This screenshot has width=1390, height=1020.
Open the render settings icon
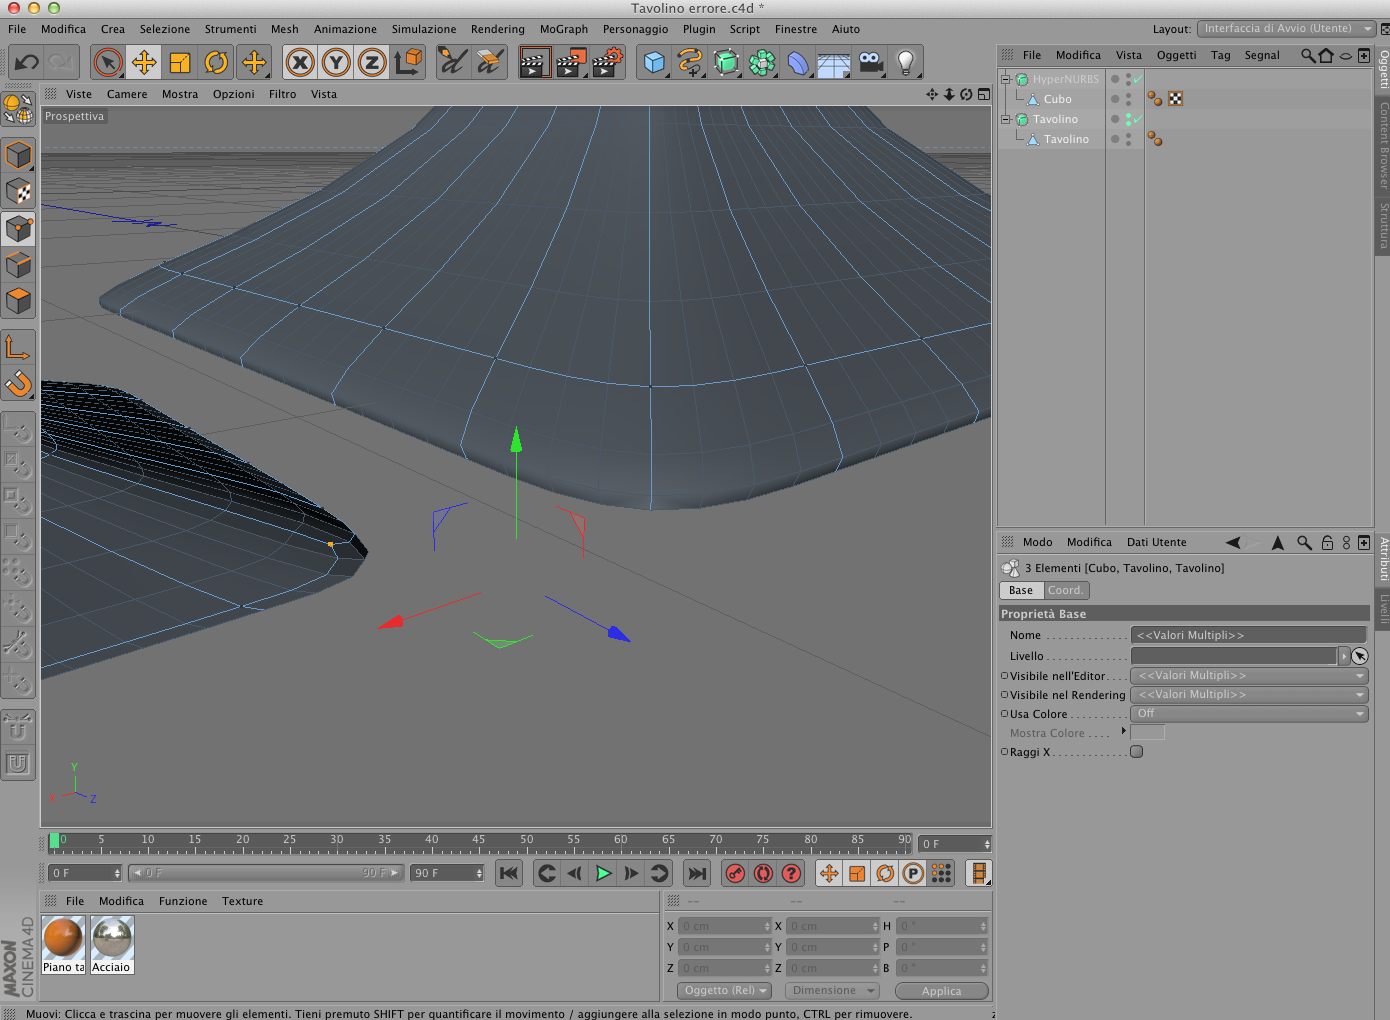point(607,62)
